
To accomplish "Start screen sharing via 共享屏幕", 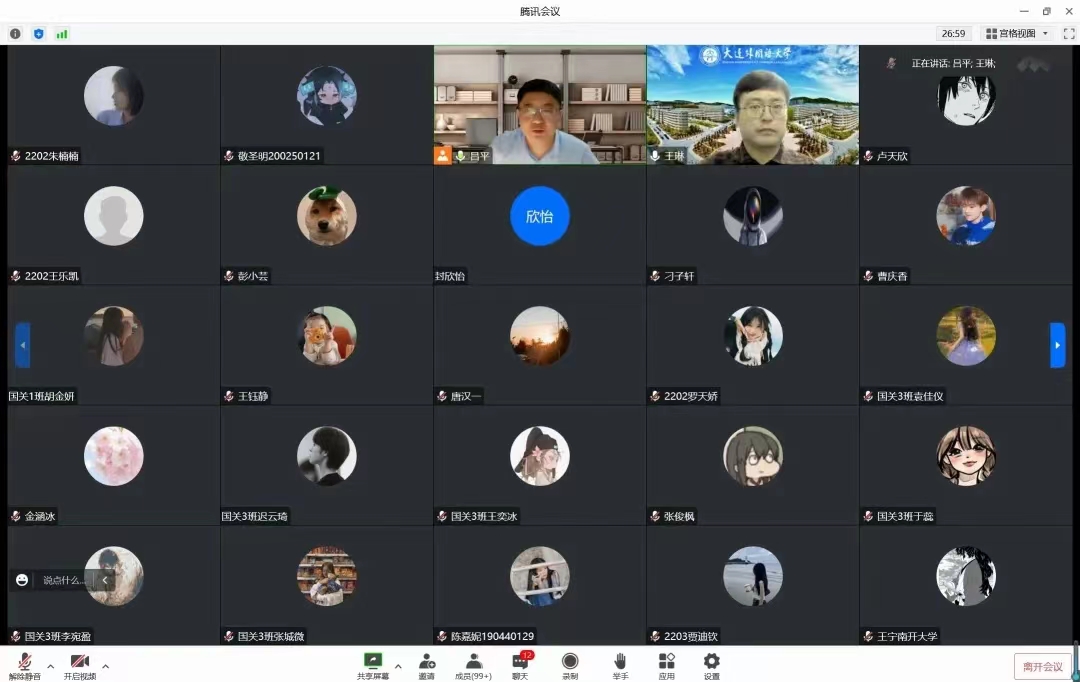I will [x=373, y=664].
